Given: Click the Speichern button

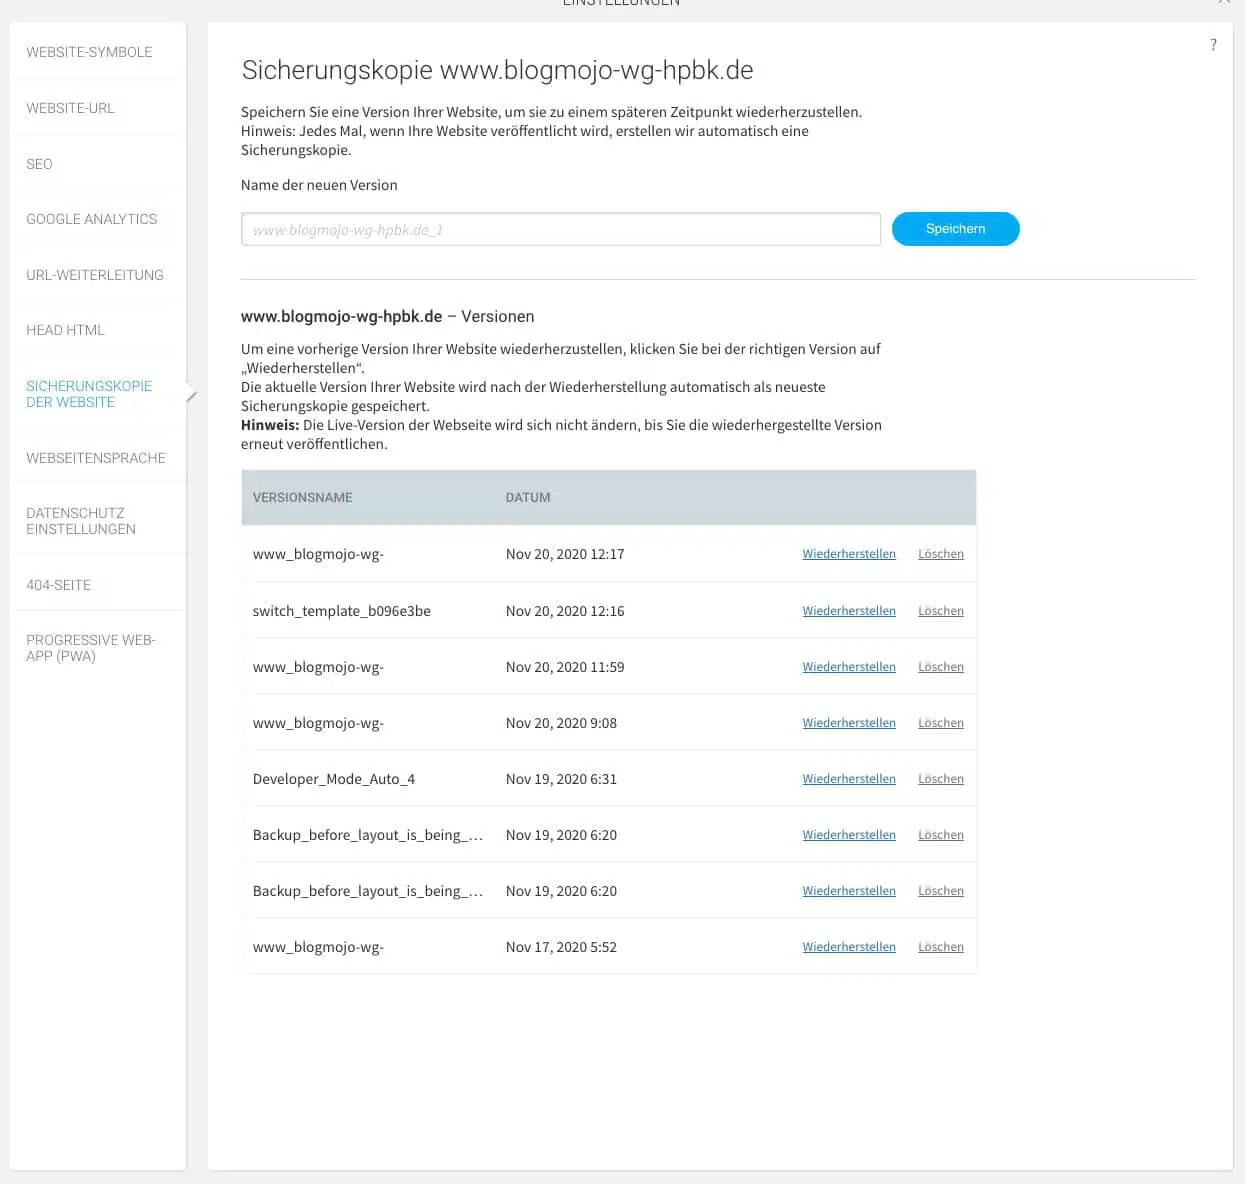Looking at the screenshot, I should (x=955, y=229).
